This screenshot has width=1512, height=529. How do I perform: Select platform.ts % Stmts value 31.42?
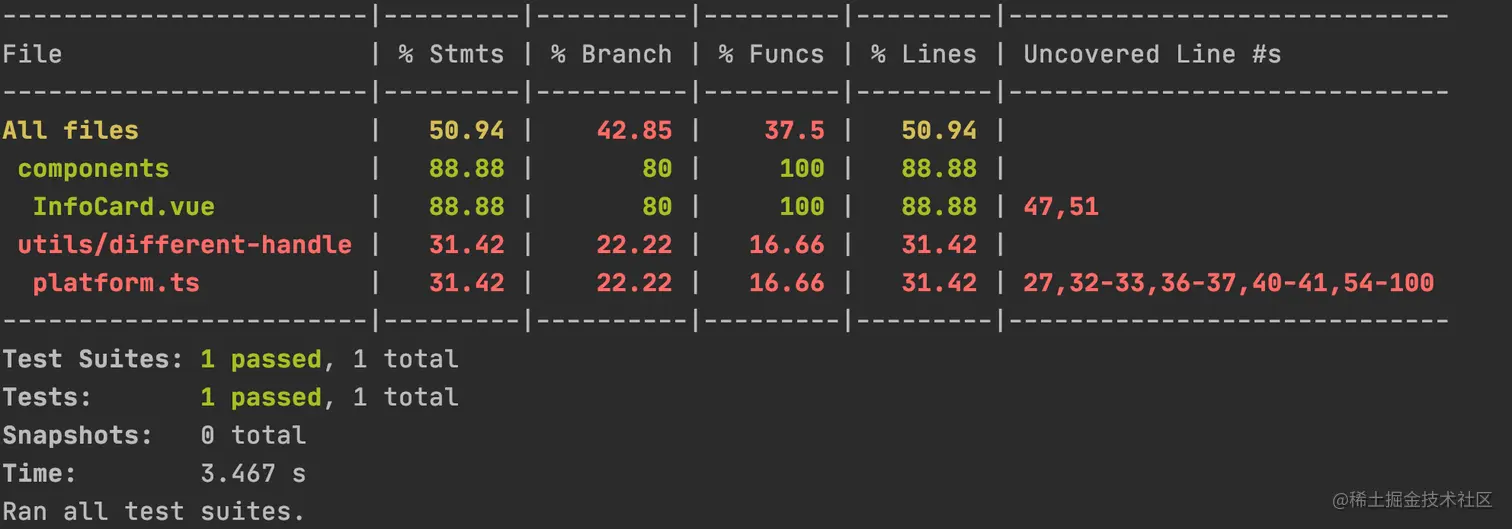pyautogui.click(x=467, y=283)
